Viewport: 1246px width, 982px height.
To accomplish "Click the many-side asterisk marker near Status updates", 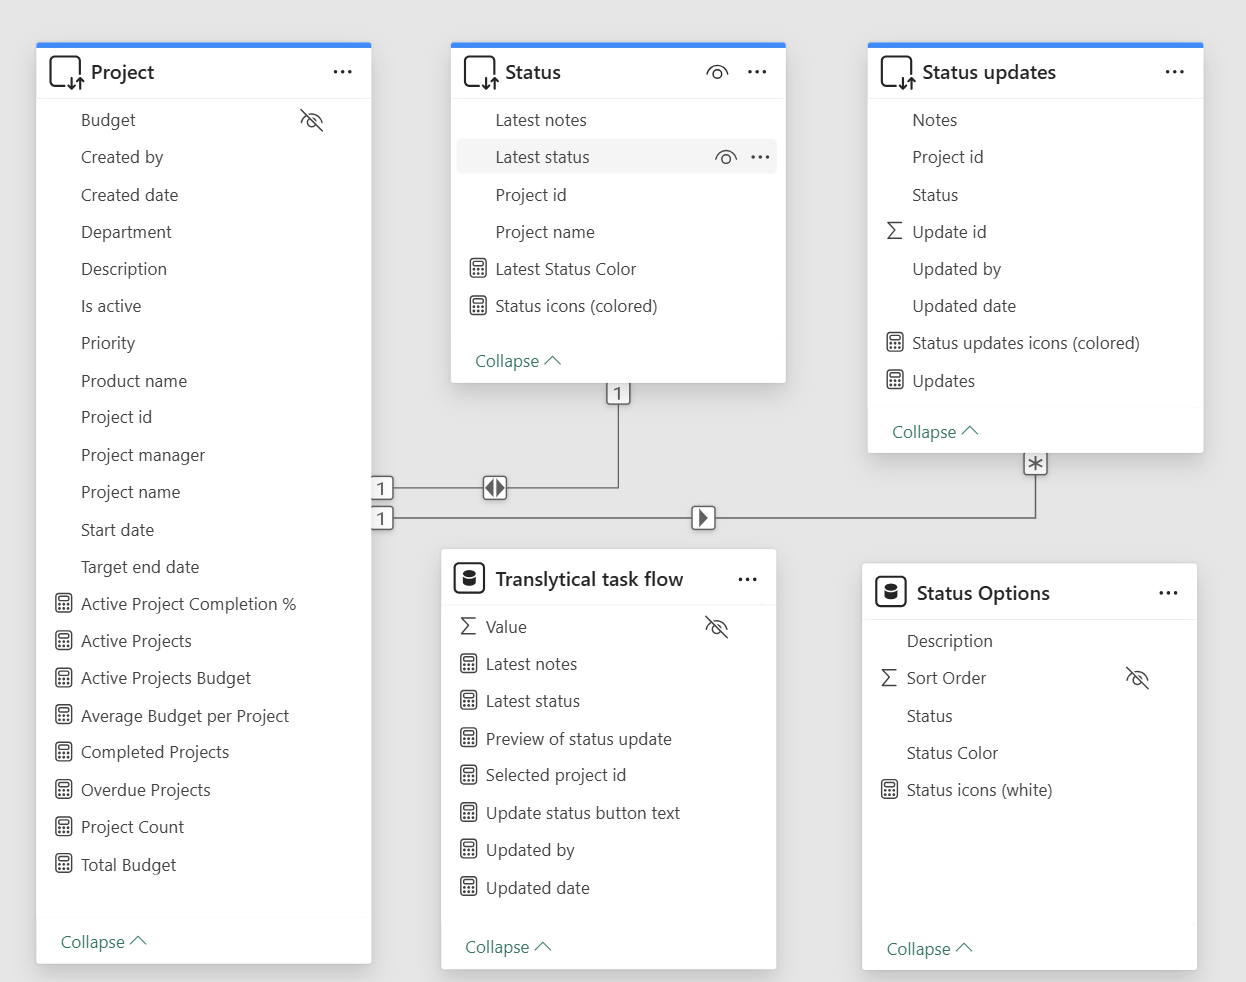I will point(1035,462).
